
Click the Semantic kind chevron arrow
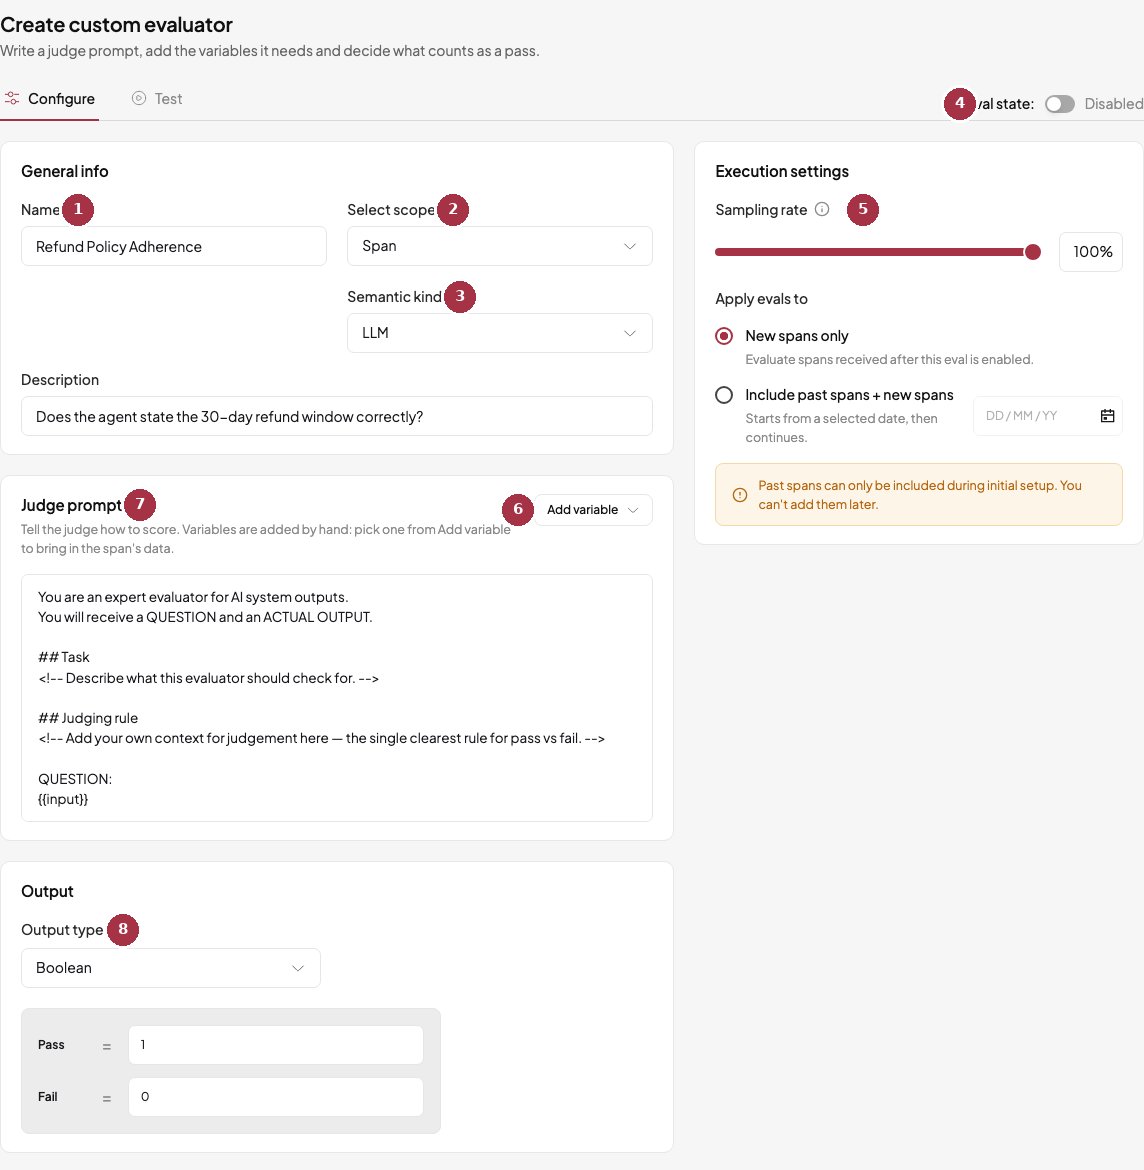[x=630, y=333]
